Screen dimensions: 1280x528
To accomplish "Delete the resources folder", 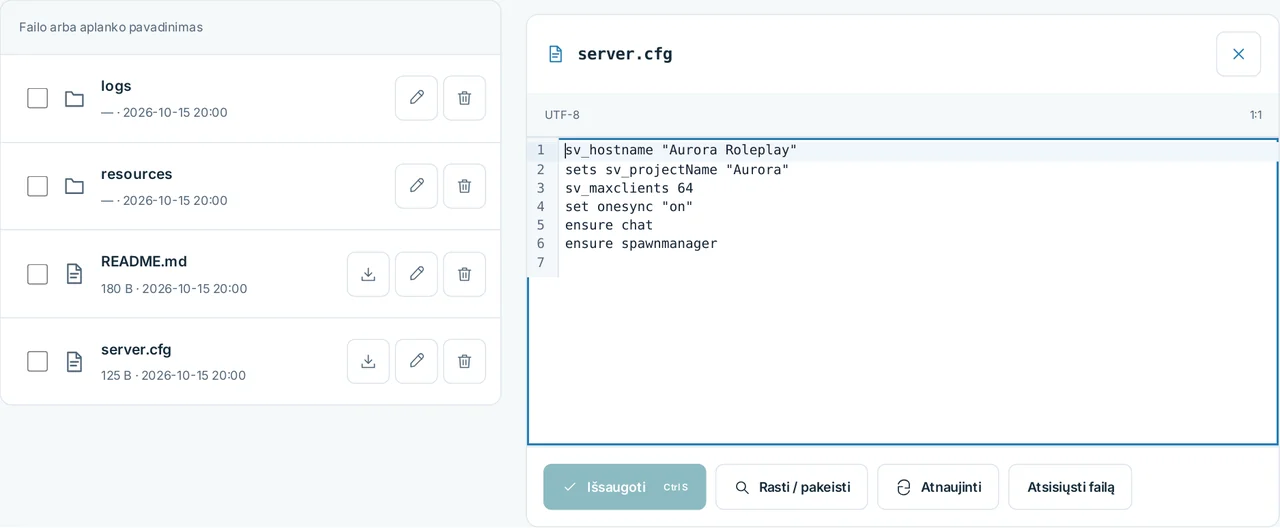I will click(464, 186).
